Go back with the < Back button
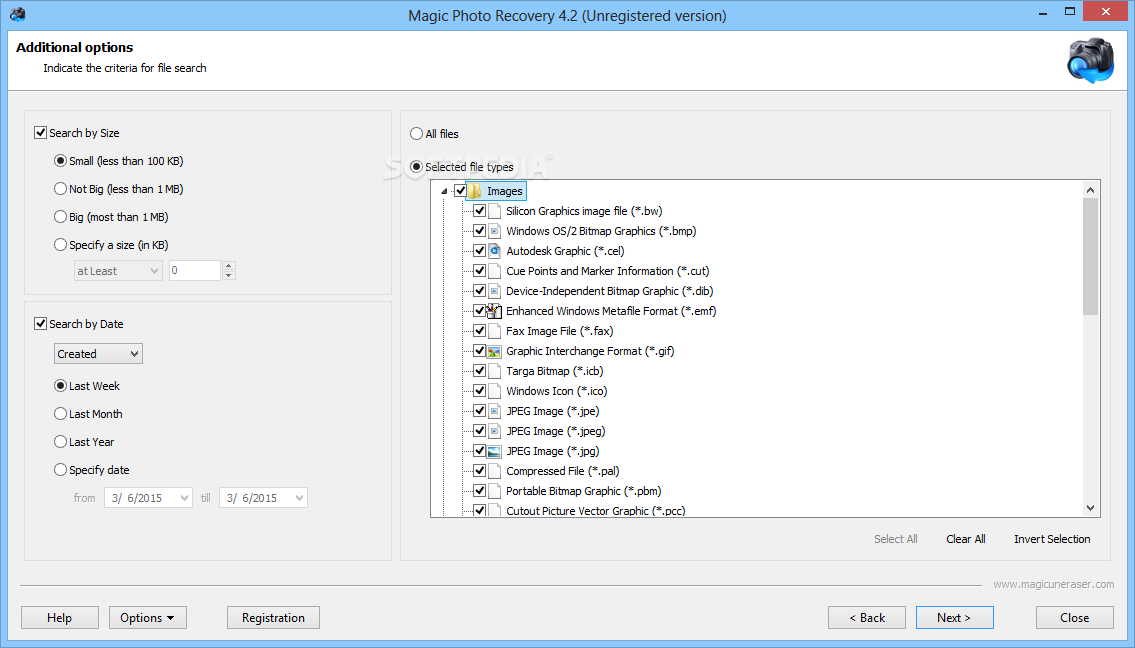The height and width of the screenshot is (648, 1135). (867, 618)
